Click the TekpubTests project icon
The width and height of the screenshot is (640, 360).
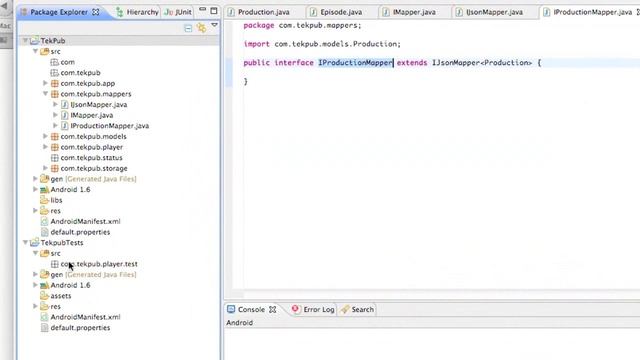point(35,242)
